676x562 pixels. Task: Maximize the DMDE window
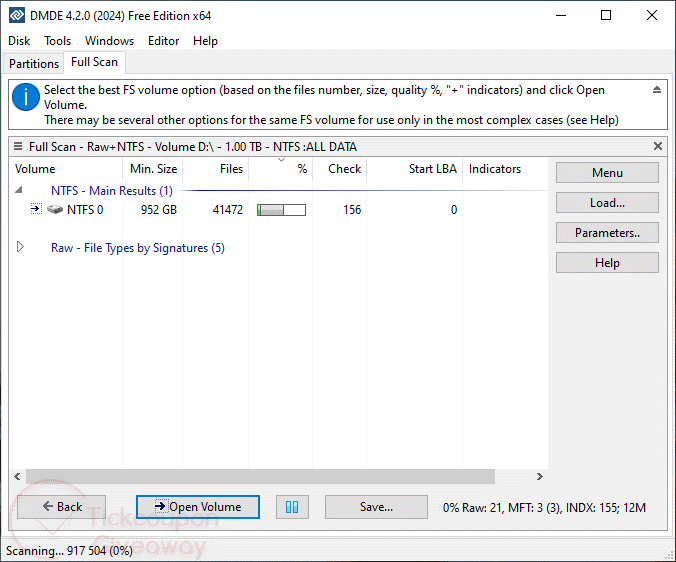coord(606,16)
